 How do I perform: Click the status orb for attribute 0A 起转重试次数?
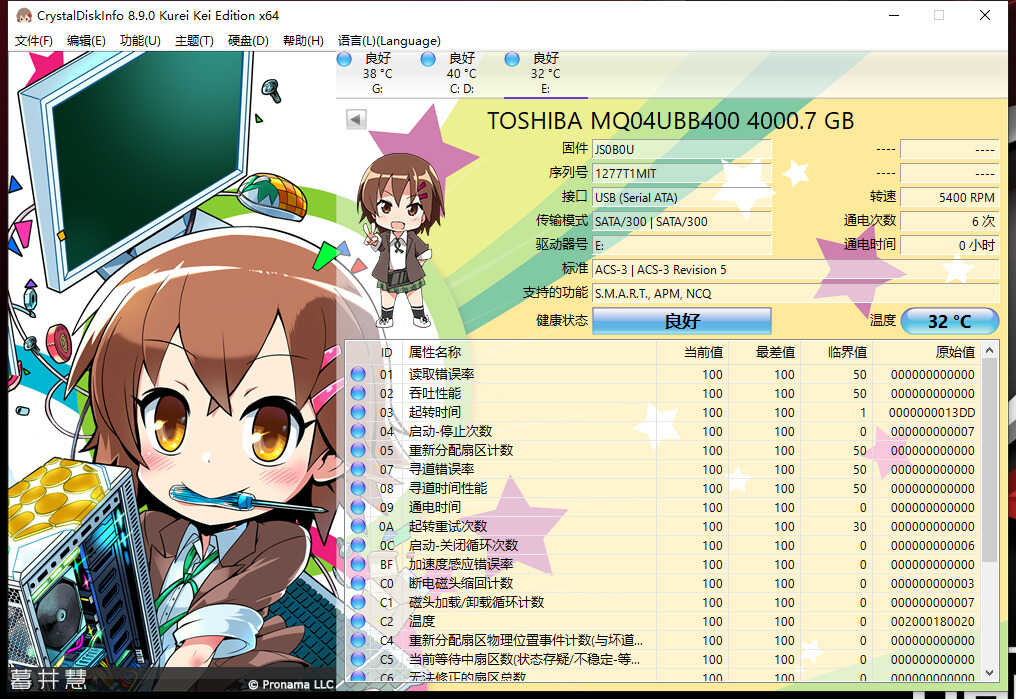[x=358, y=527]
